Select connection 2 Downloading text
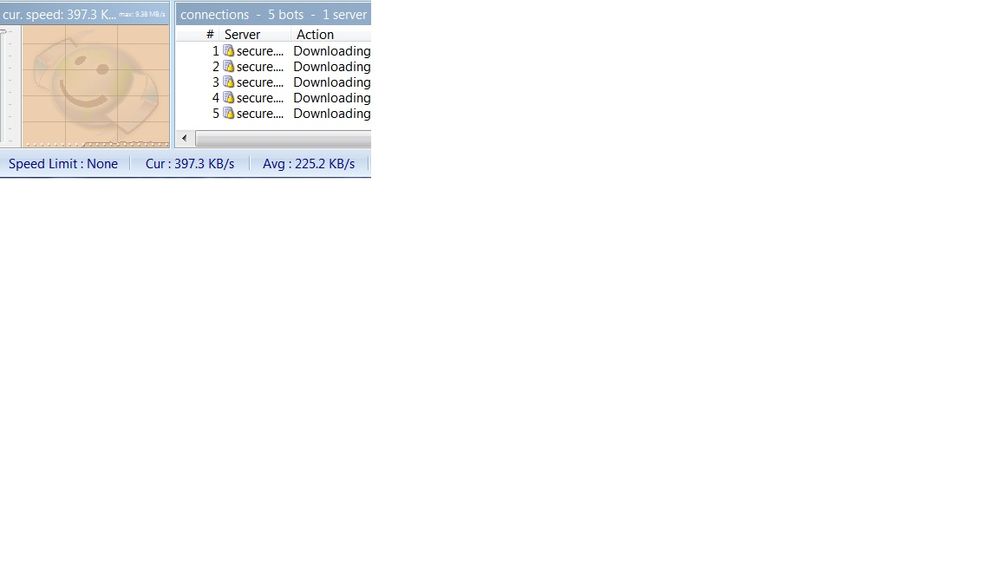This screenshot has height=562, width=999. click(x=332, y=66)
